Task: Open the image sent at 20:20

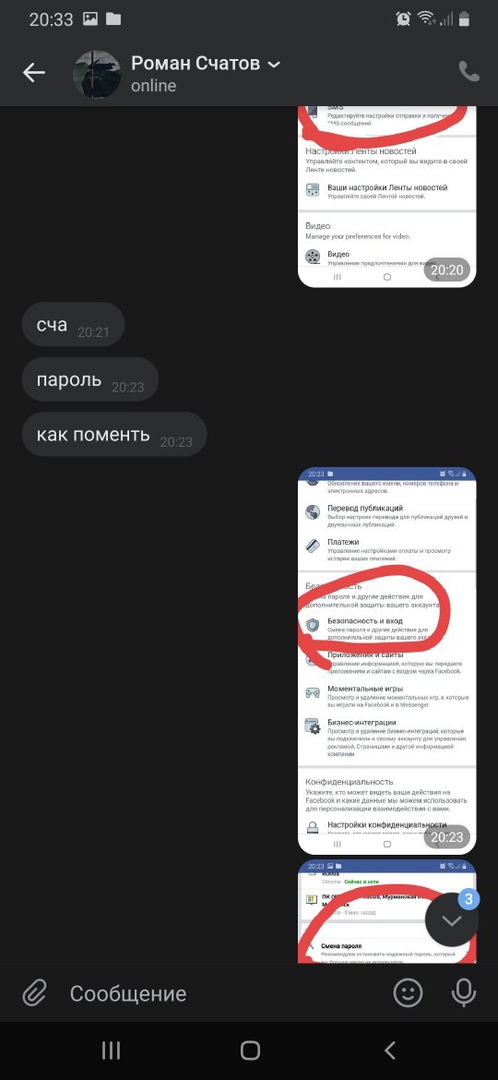Action: click(387, 197)
